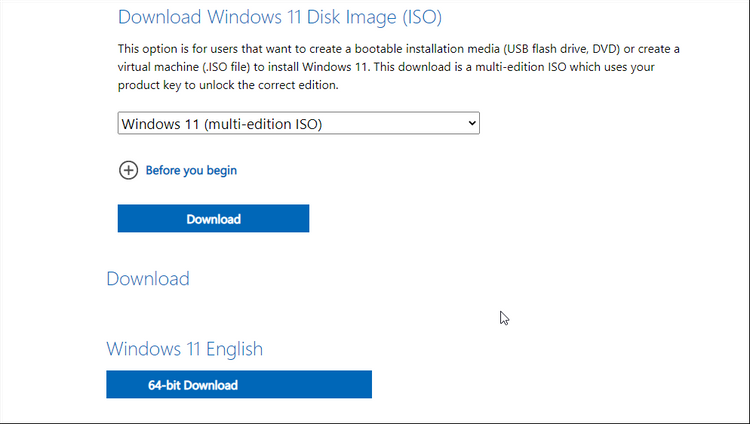The width and height of the screenshot is (750, 424).
Task: Open the Before you begin section text
Action: click(x=191, y=170)
